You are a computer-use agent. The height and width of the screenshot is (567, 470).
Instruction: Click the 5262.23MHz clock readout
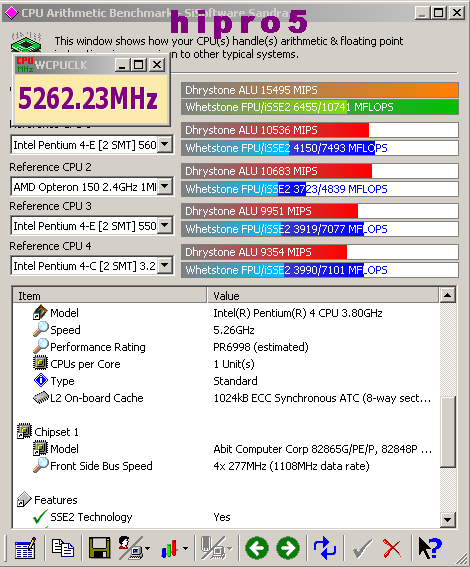[x=88, y=98]
